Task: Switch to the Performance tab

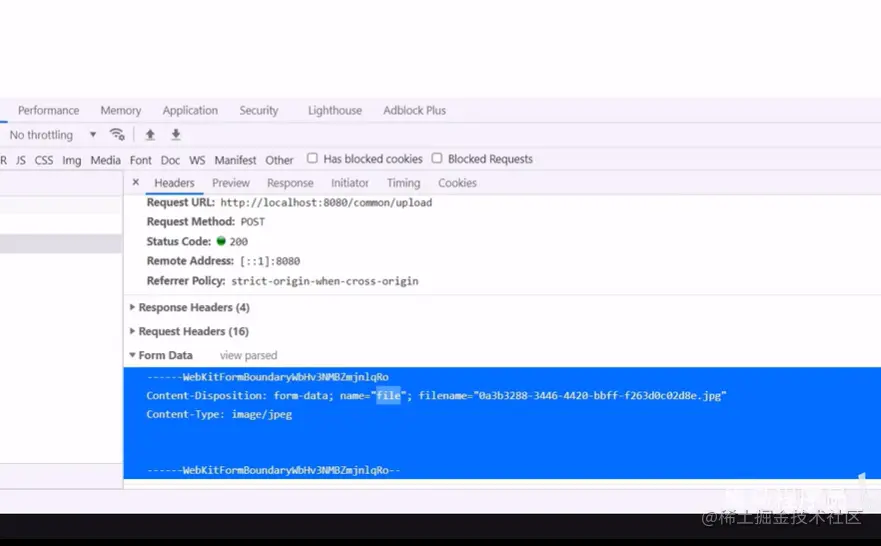Action: [48, 110]
